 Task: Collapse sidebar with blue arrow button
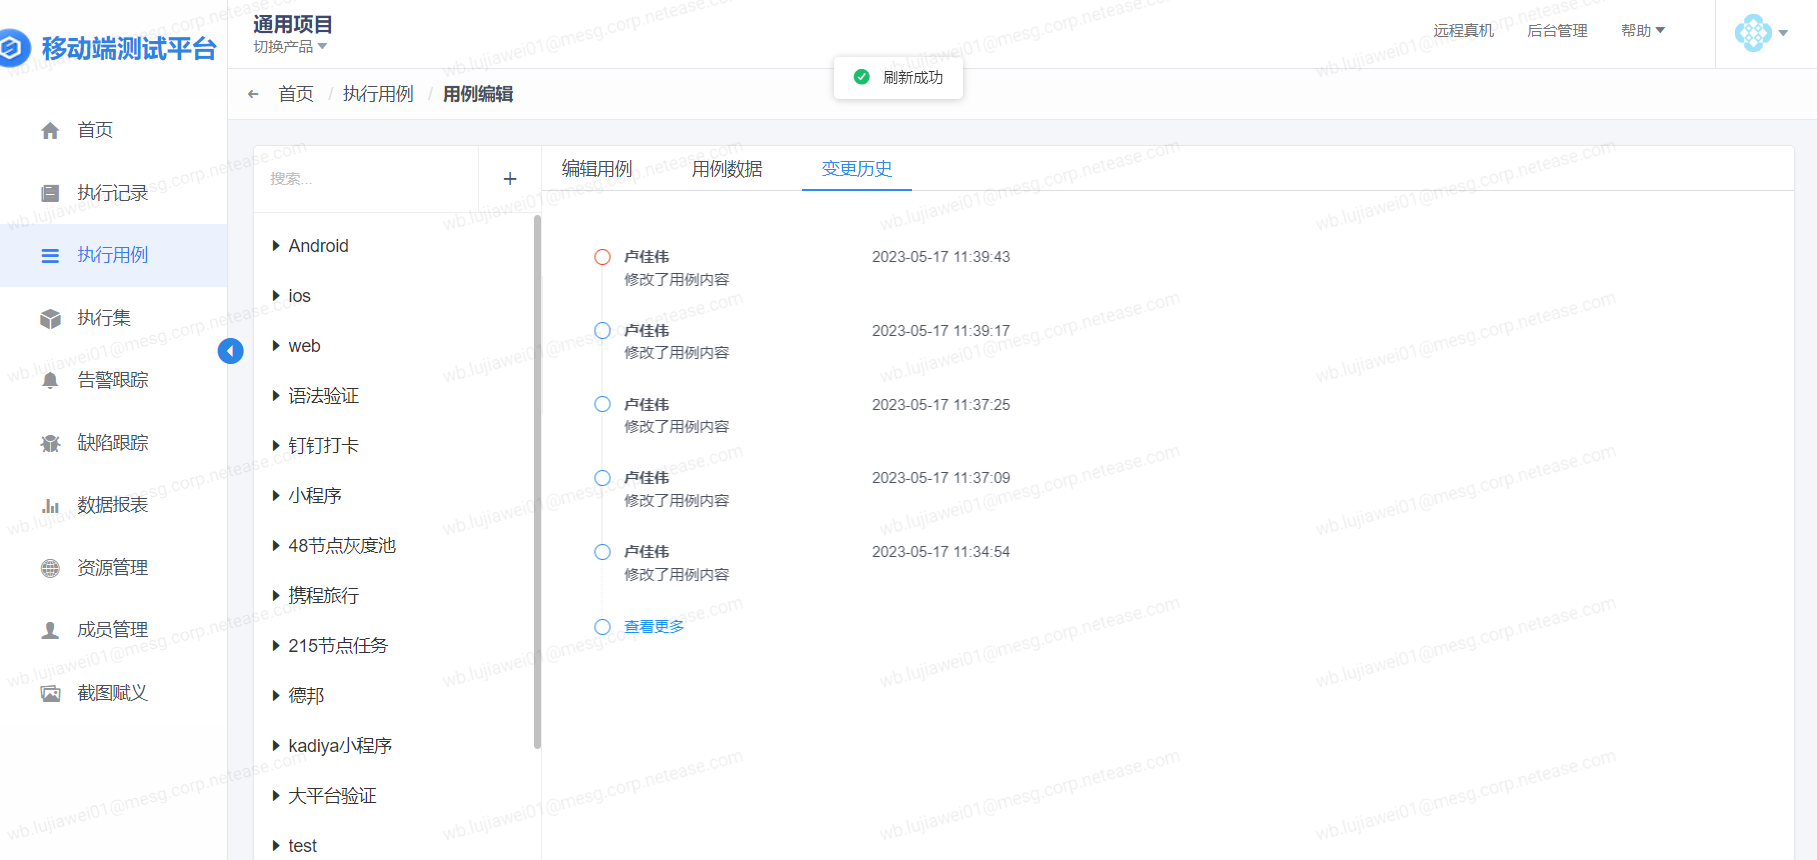[231, 351]
